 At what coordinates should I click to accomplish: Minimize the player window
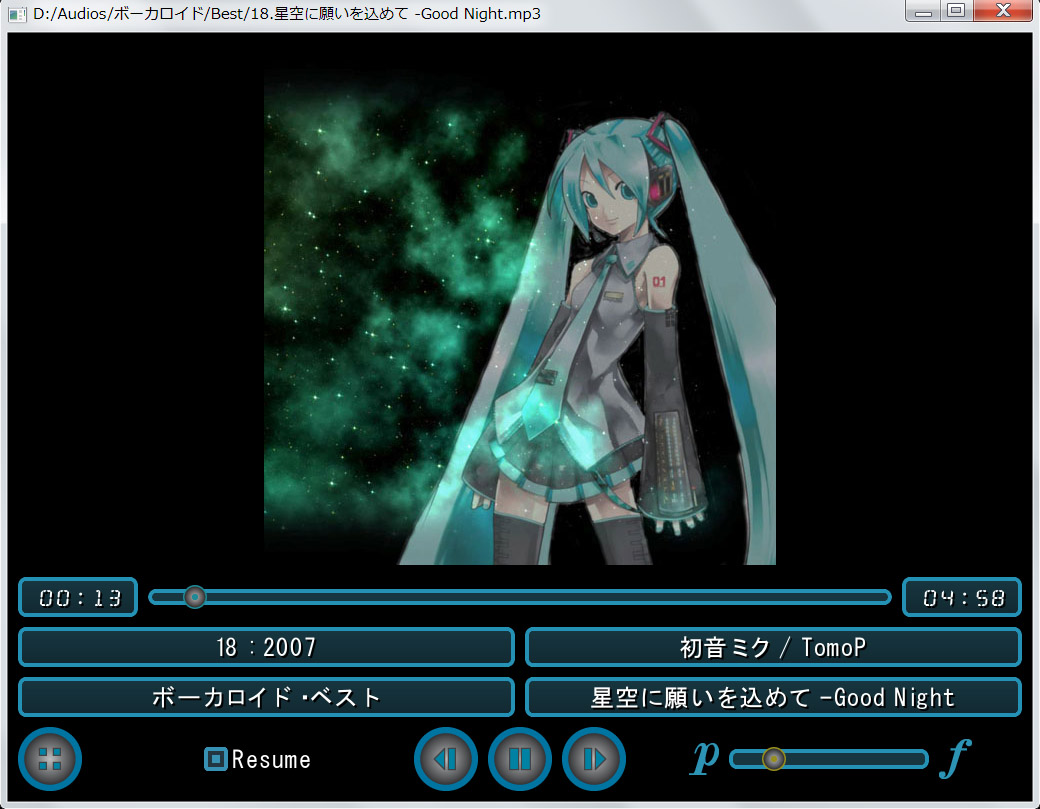pos(923,11)
